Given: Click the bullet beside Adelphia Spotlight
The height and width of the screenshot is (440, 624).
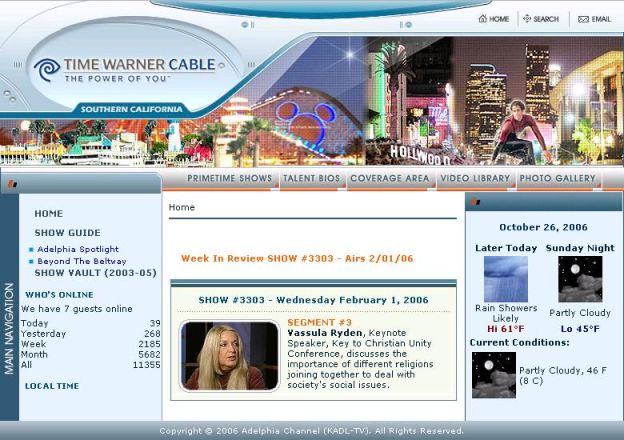Looking at the screenshot, I should pos(31,249).
